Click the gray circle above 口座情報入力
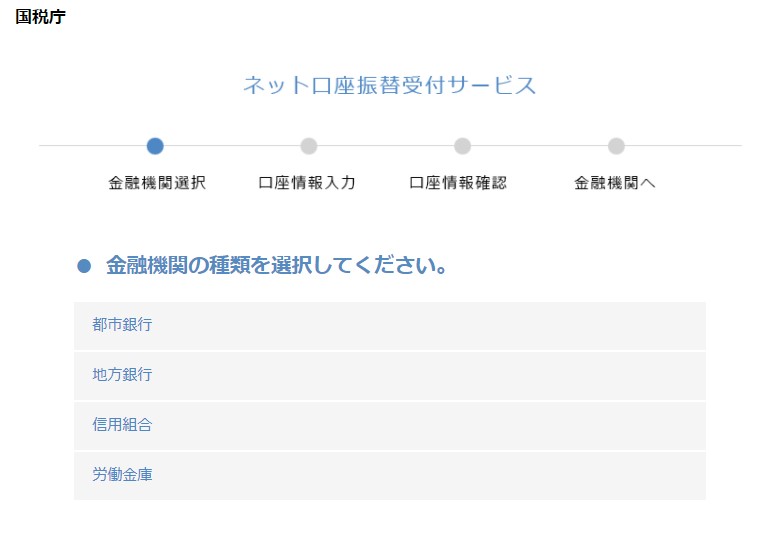Image resolution: width=771 pixels, height=533 pixels. [308, 146]
